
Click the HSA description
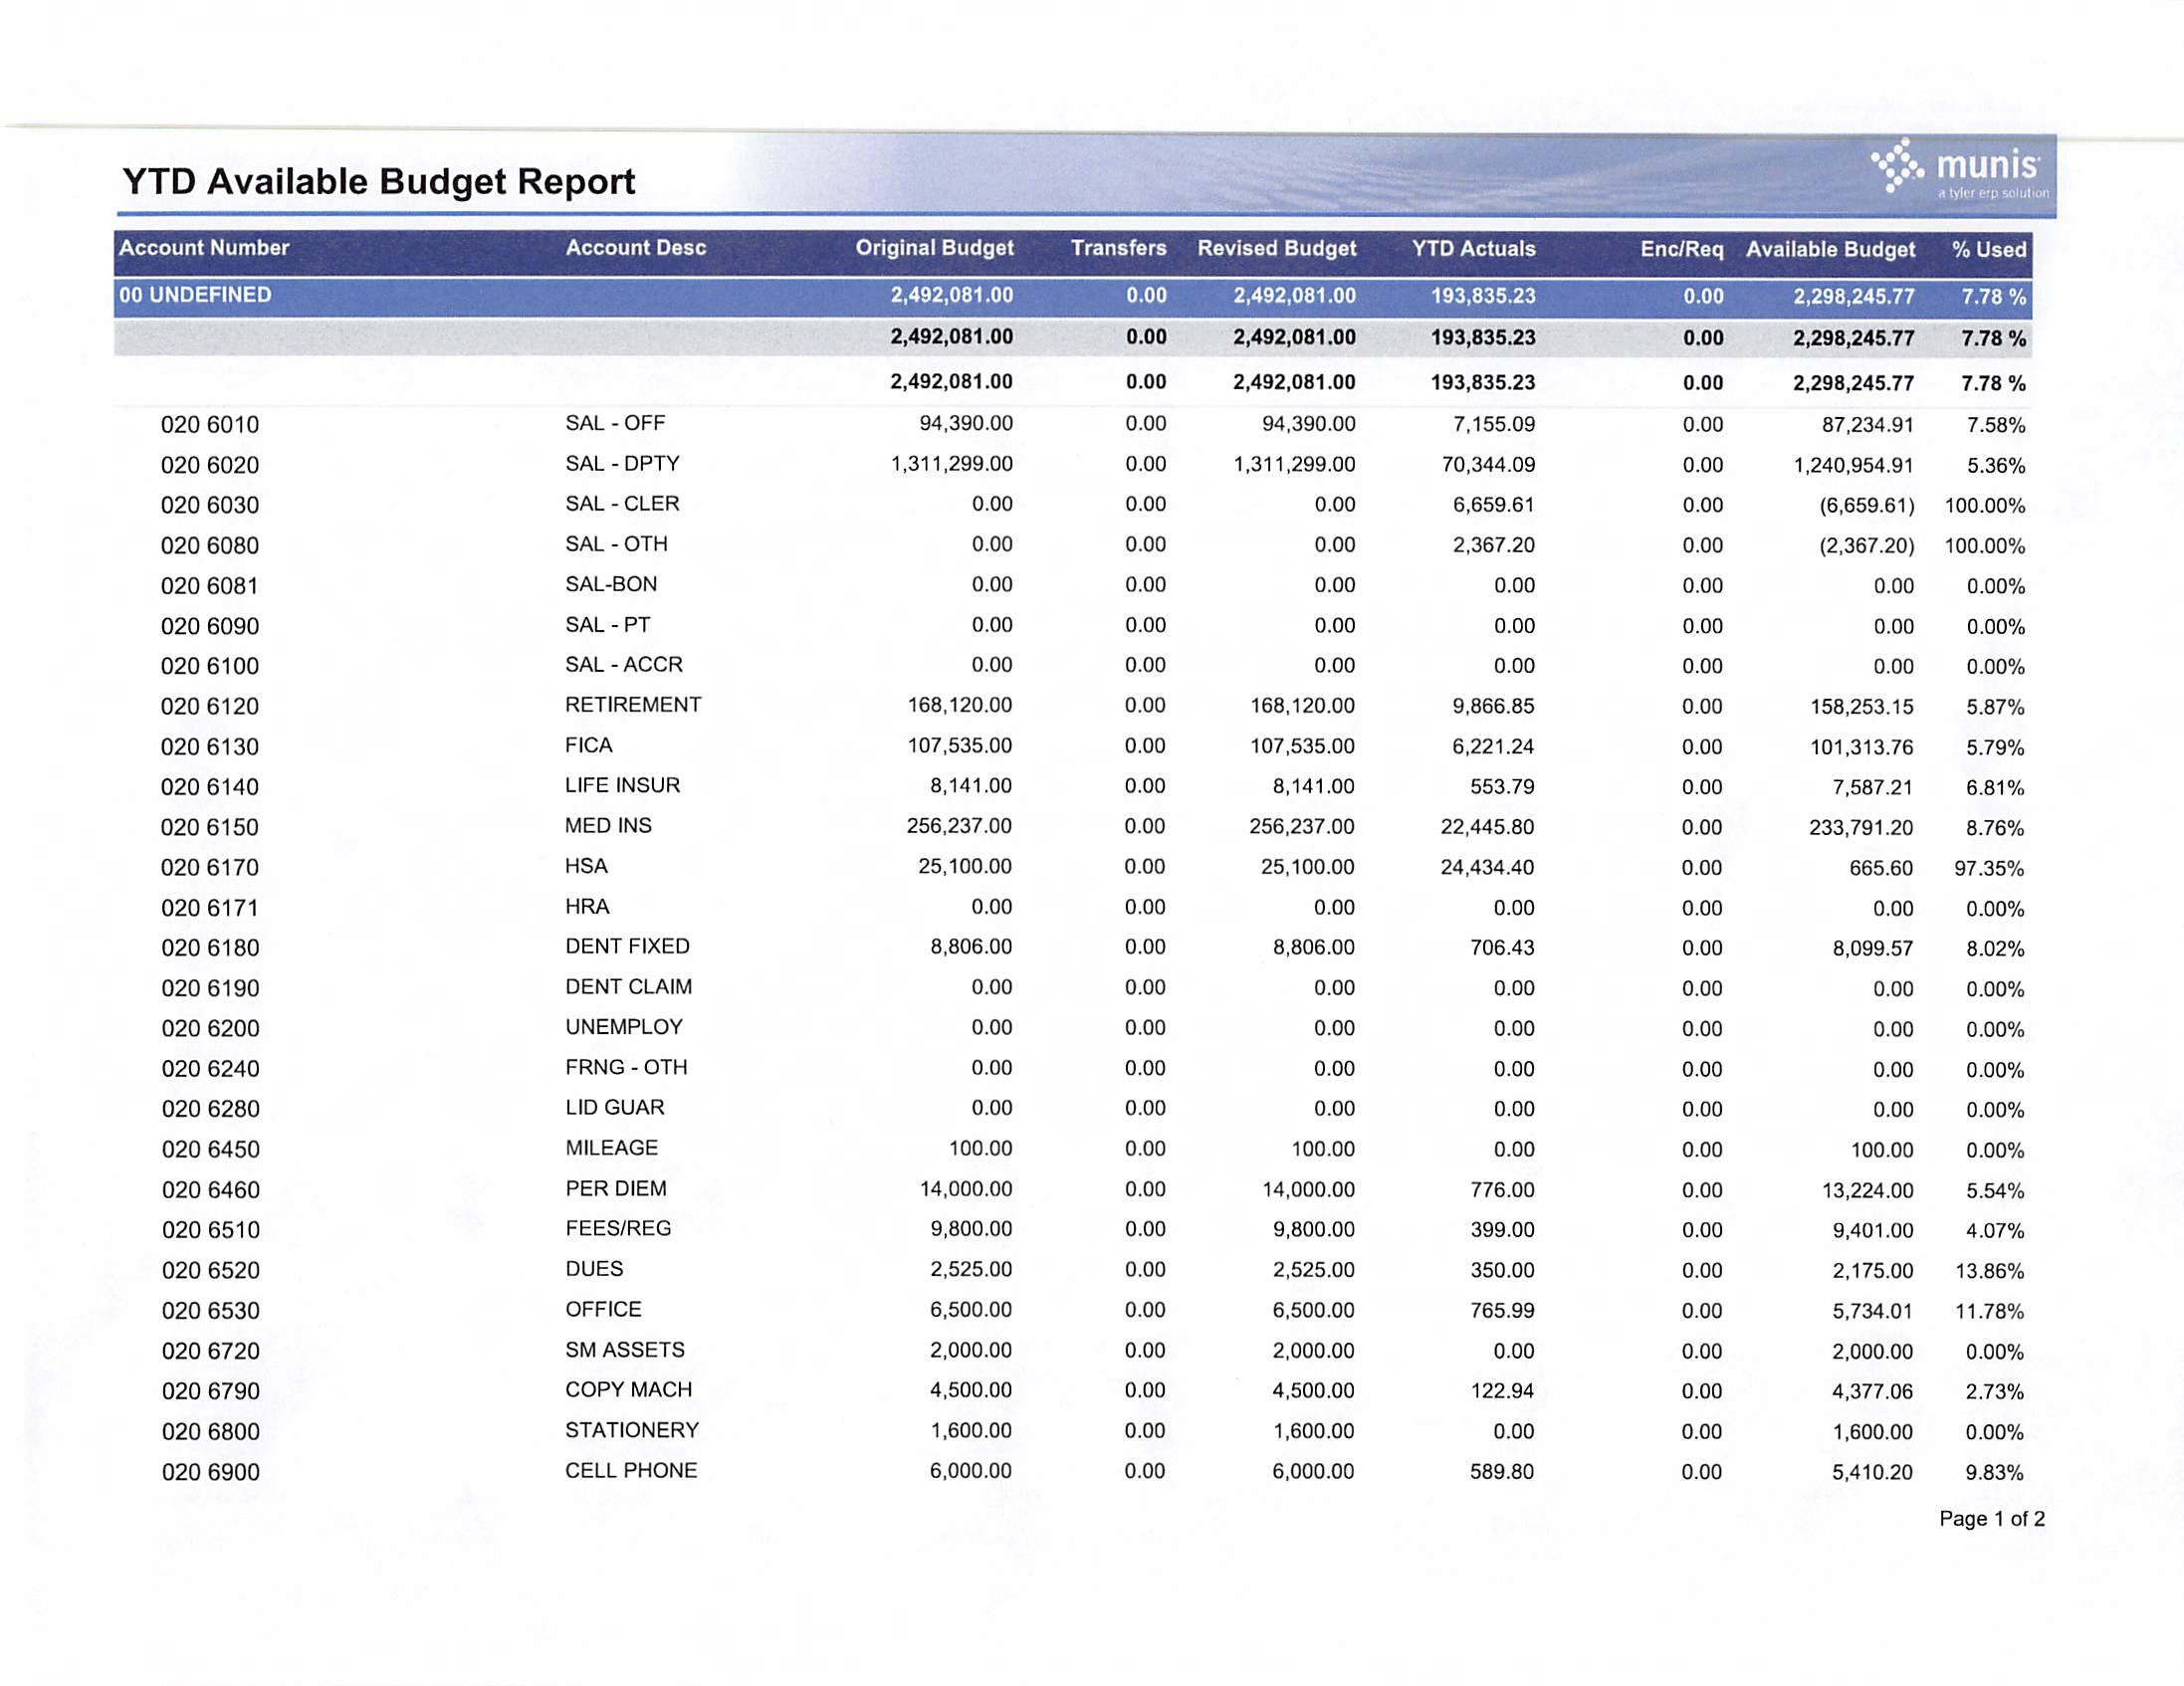586,866
